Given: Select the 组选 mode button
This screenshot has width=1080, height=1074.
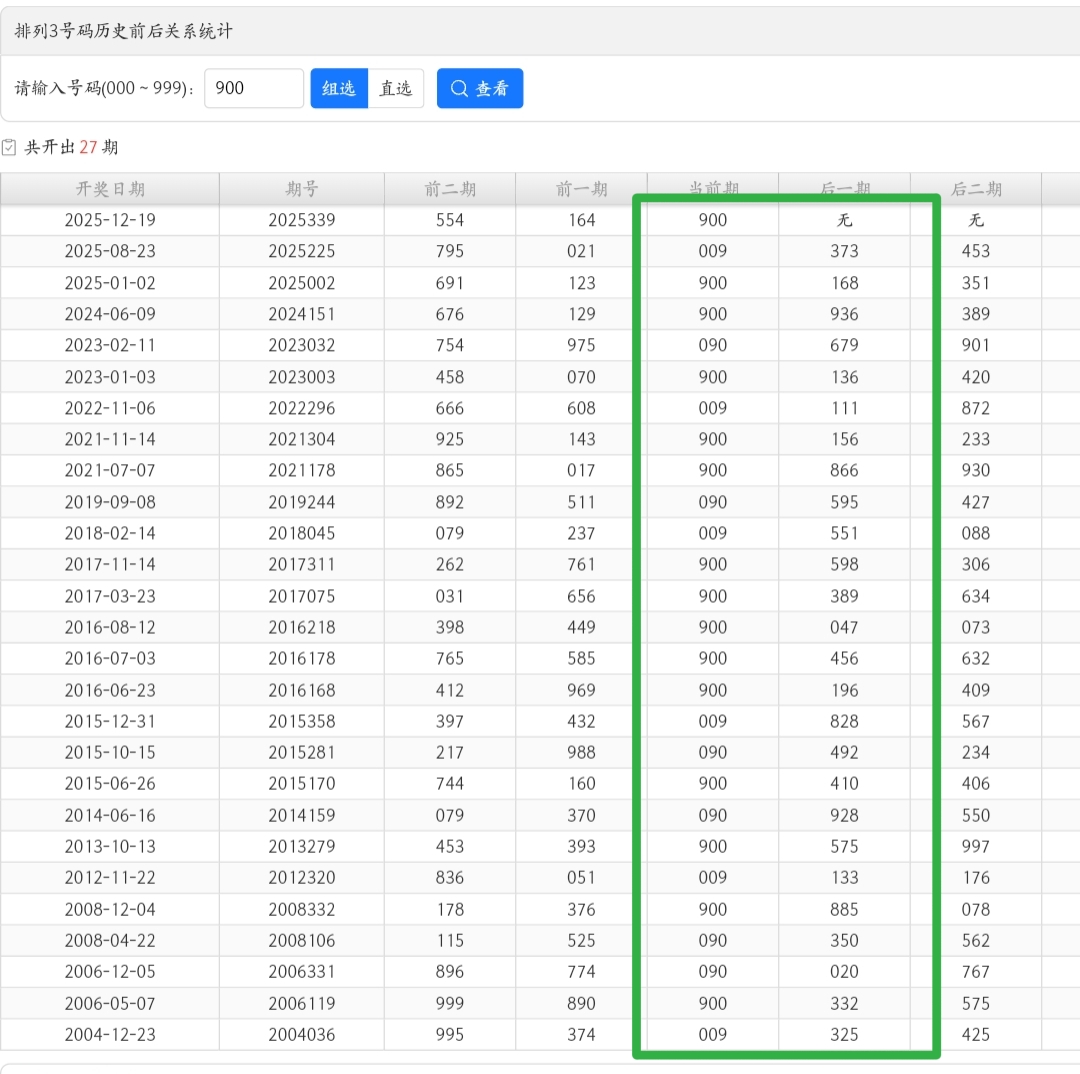Looking at the screenshot, I should point(339,88).
